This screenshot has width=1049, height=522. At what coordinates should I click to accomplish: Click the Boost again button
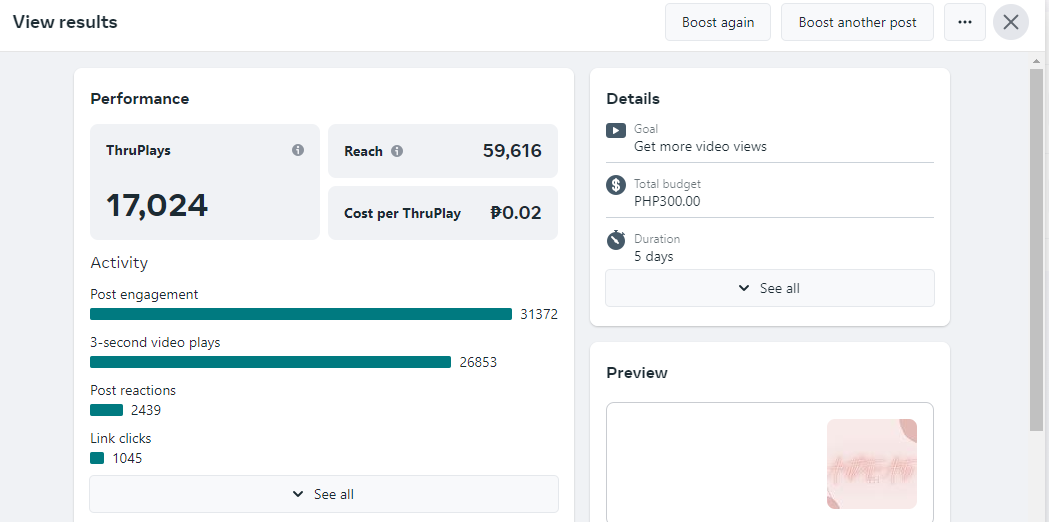coord(718,22)
